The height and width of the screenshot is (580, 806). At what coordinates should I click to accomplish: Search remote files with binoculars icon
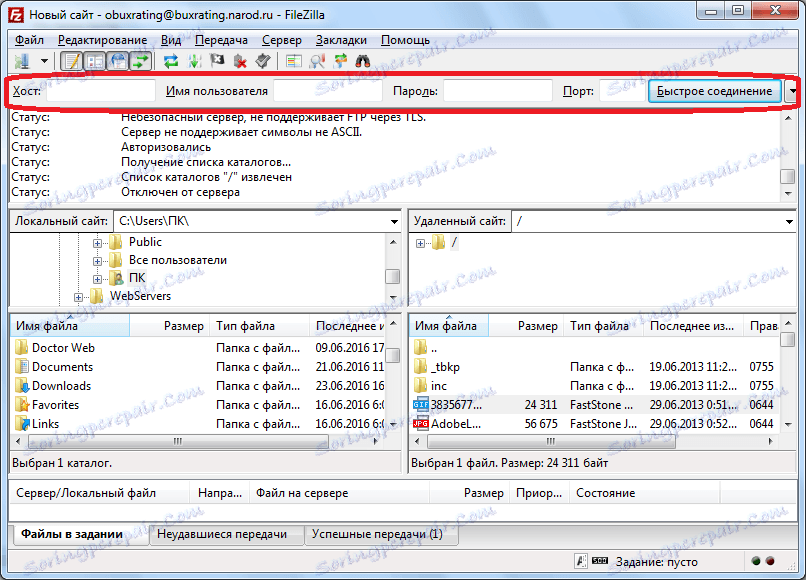[x=363, y=61]
